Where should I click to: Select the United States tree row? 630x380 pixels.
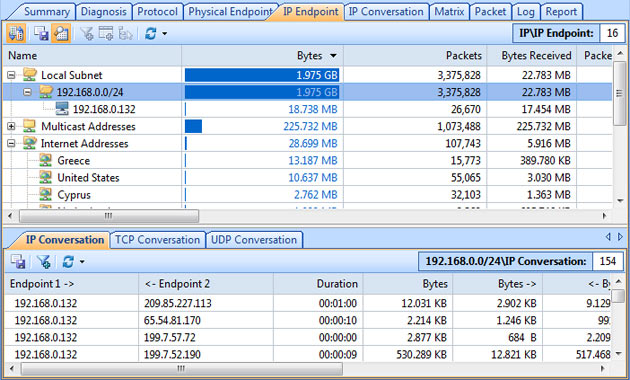click(x=307, y=178)
